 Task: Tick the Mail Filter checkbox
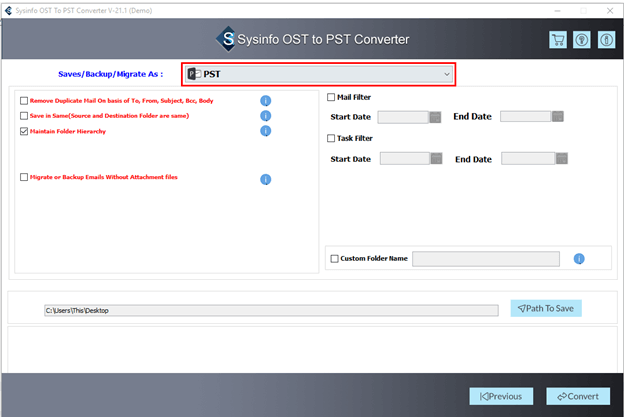[x=331, y=97]
